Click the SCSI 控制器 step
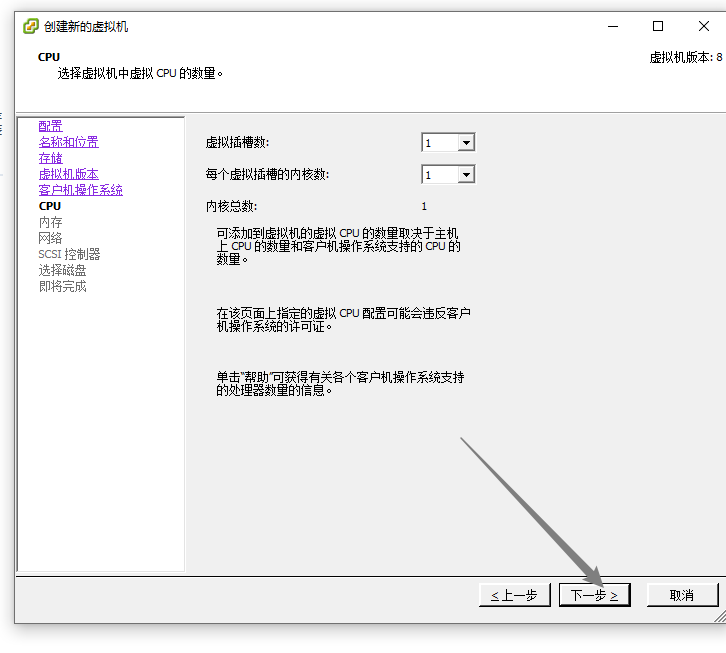Viewport: 726px width, 653px height. pos(69,254)
